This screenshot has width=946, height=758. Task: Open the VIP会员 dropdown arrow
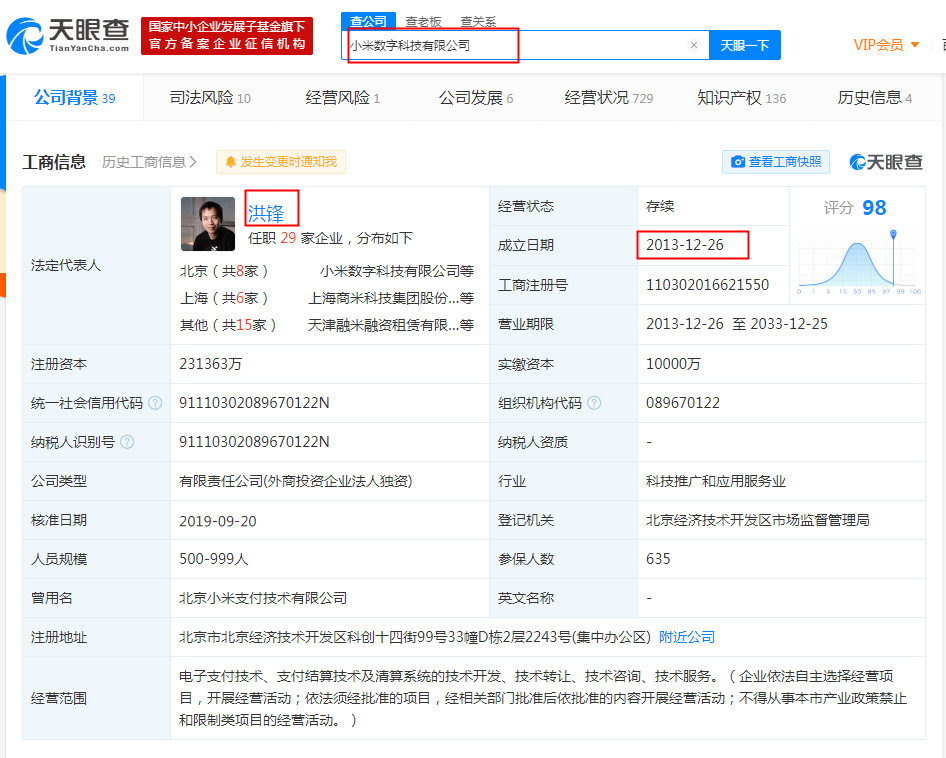pyautogui.click(x=915, y=45)
